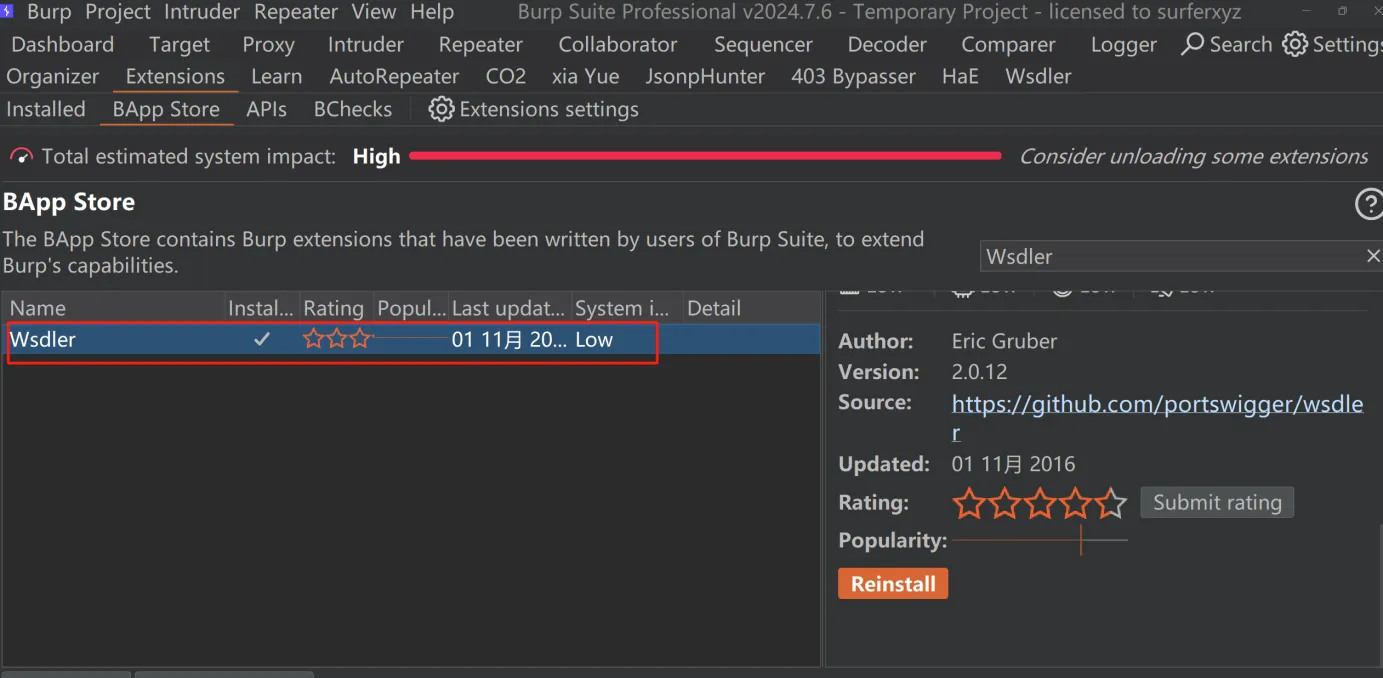Screen dimensions: 1383x678
Task: Select the BApp Store sub-tab
Action: coord(166,110)
